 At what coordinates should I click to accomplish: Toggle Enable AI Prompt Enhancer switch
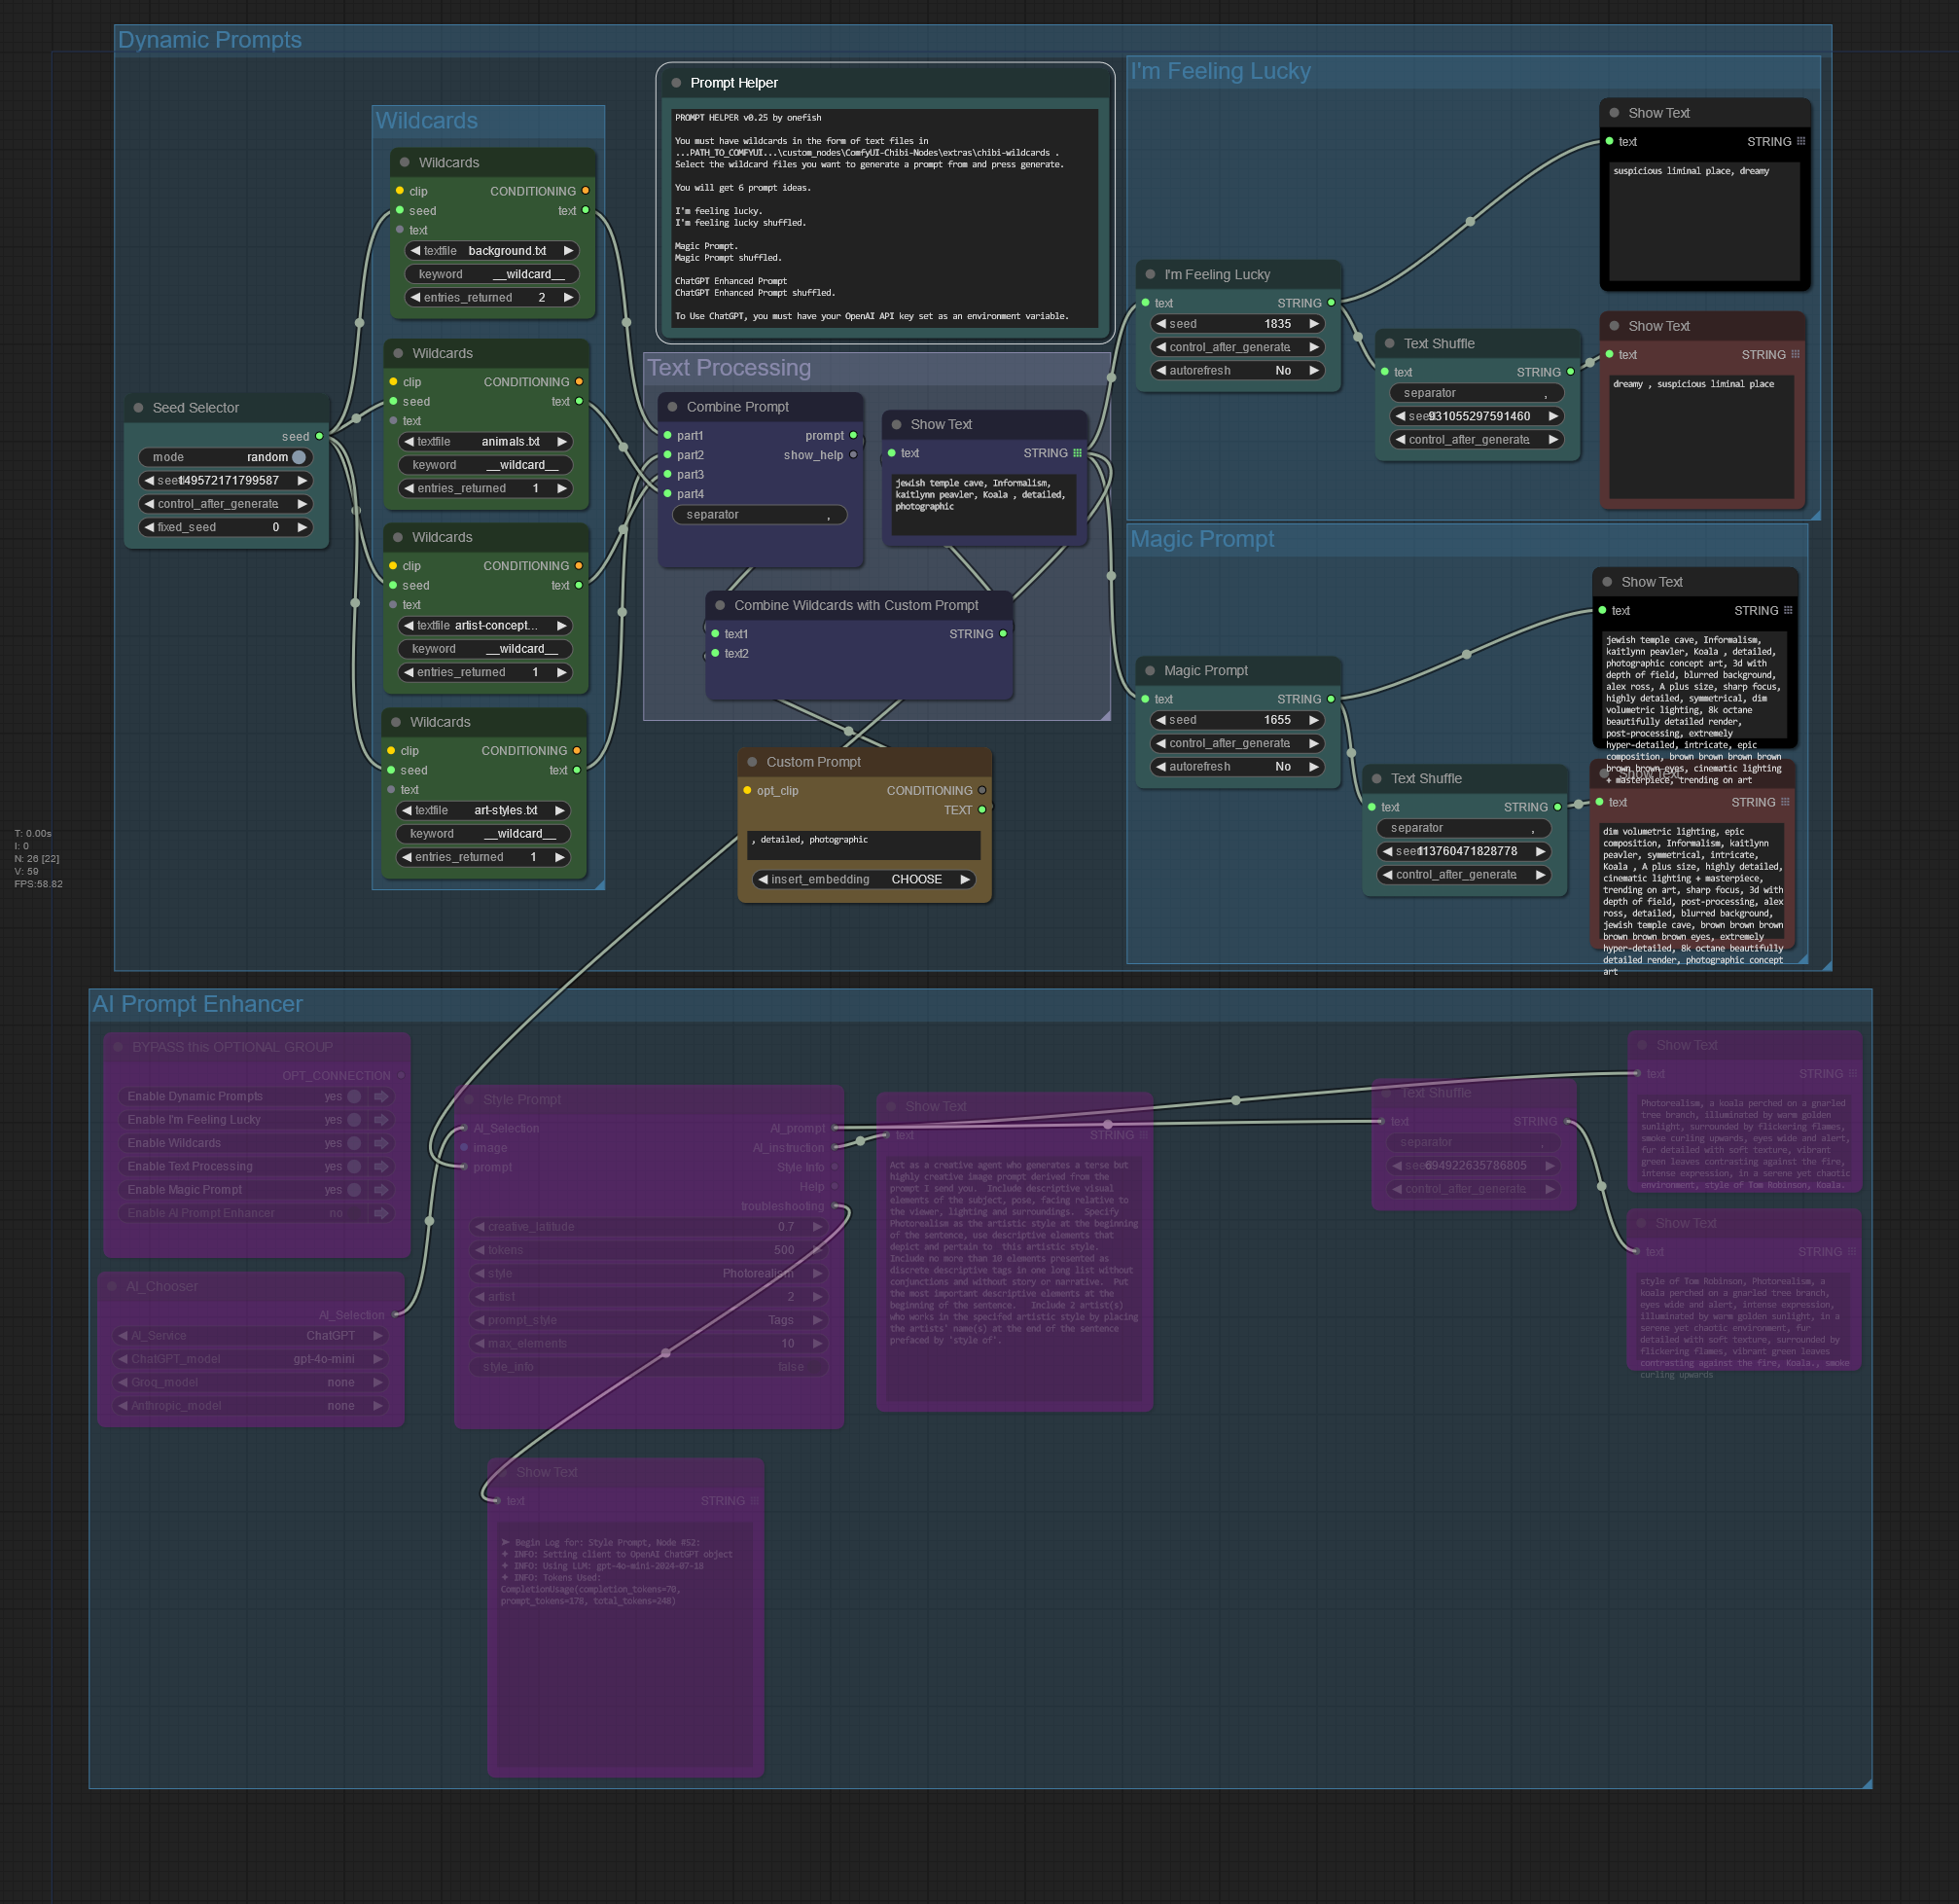tap(354, 1213)
